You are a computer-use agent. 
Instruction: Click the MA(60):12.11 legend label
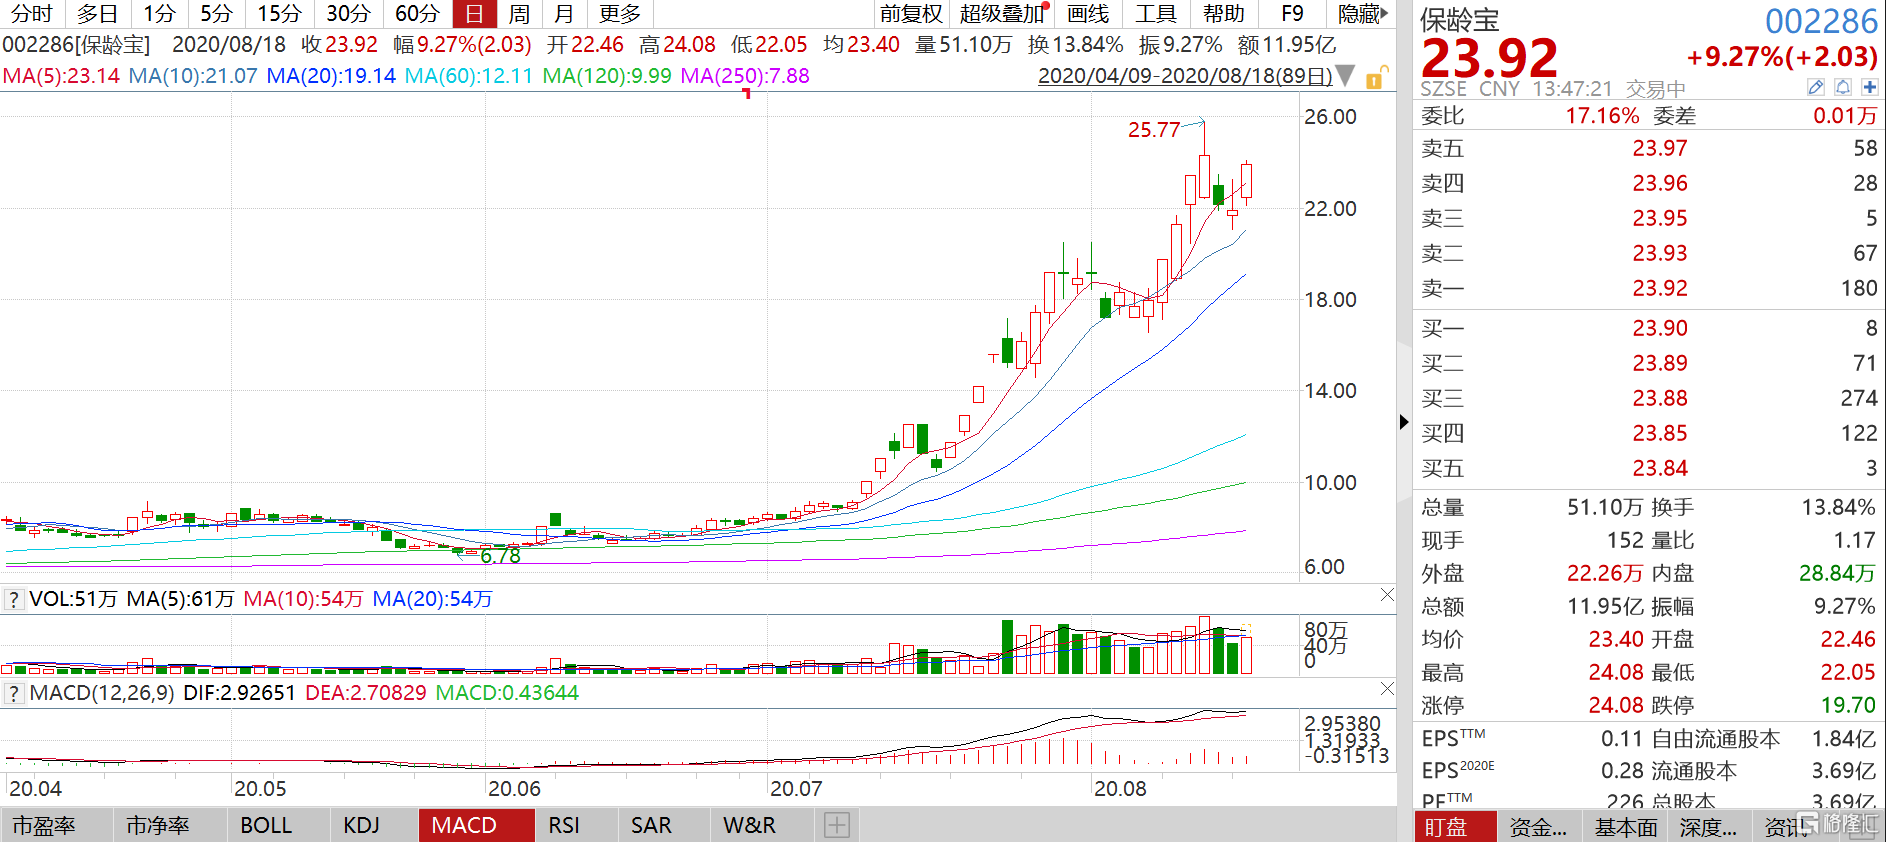coord(469,76)
